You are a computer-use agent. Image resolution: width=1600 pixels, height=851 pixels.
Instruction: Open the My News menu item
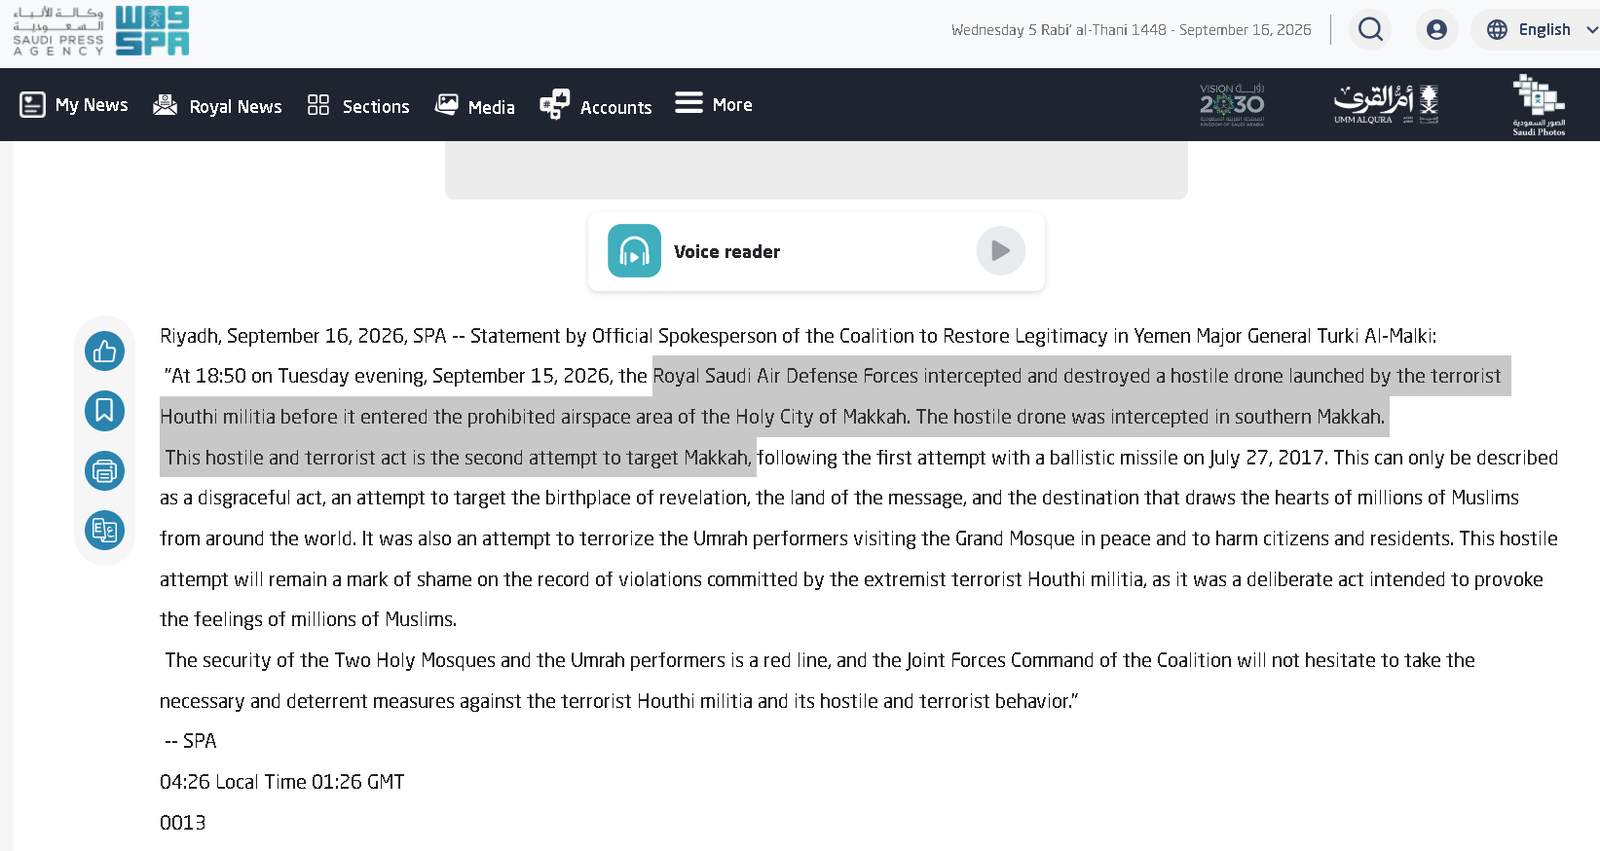coord(74,105)
